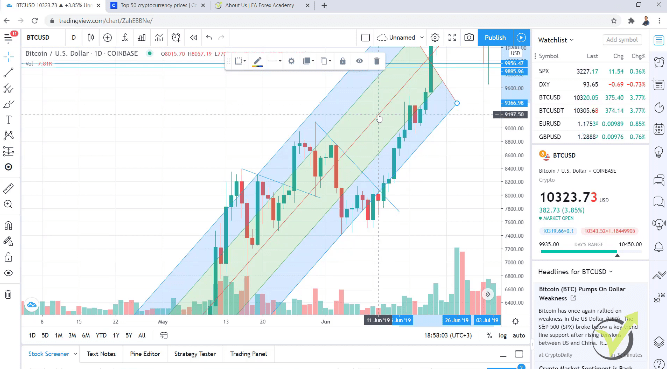667x369 pixels.
Task: Open the Pine Editor tab
Action: pyautogui.click(x=145, y=354)
